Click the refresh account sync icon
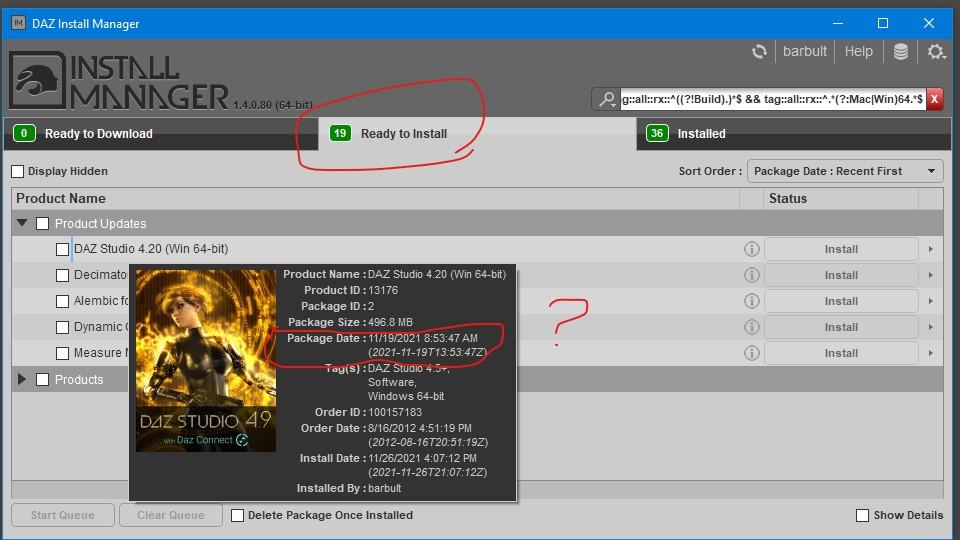 759,52
